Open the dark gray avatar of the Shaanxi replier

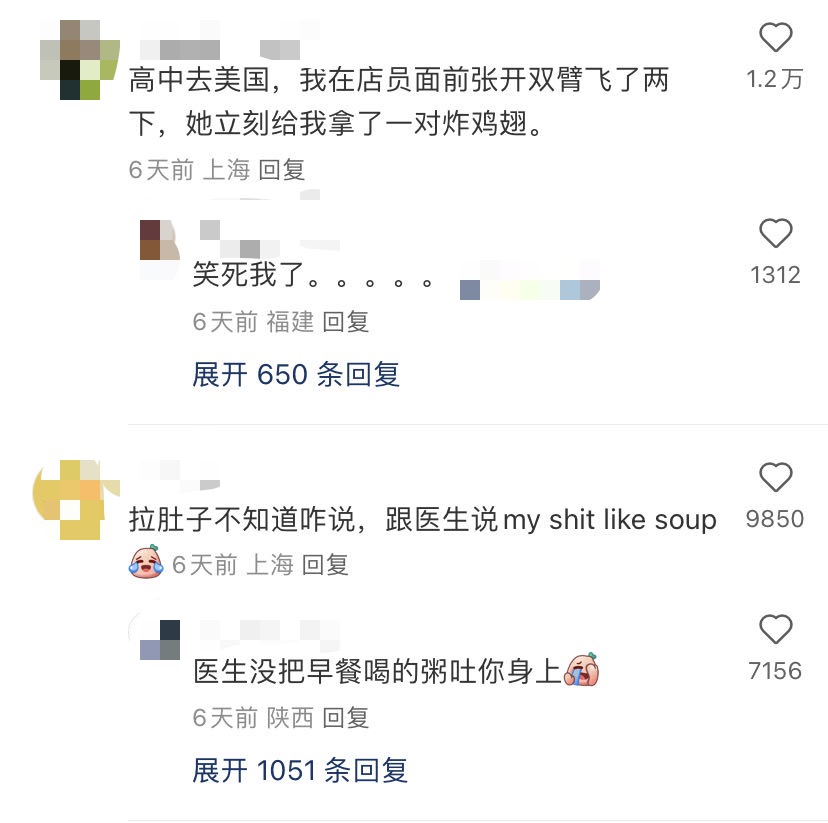pyautogui.click(x=159, y=640)
